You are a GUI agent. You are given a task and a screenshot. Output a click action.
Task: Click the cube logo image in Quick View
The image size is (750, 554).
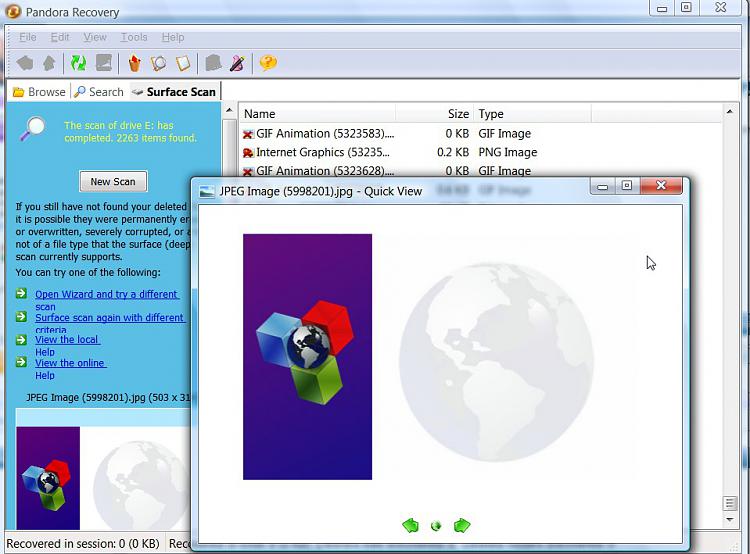308,356
